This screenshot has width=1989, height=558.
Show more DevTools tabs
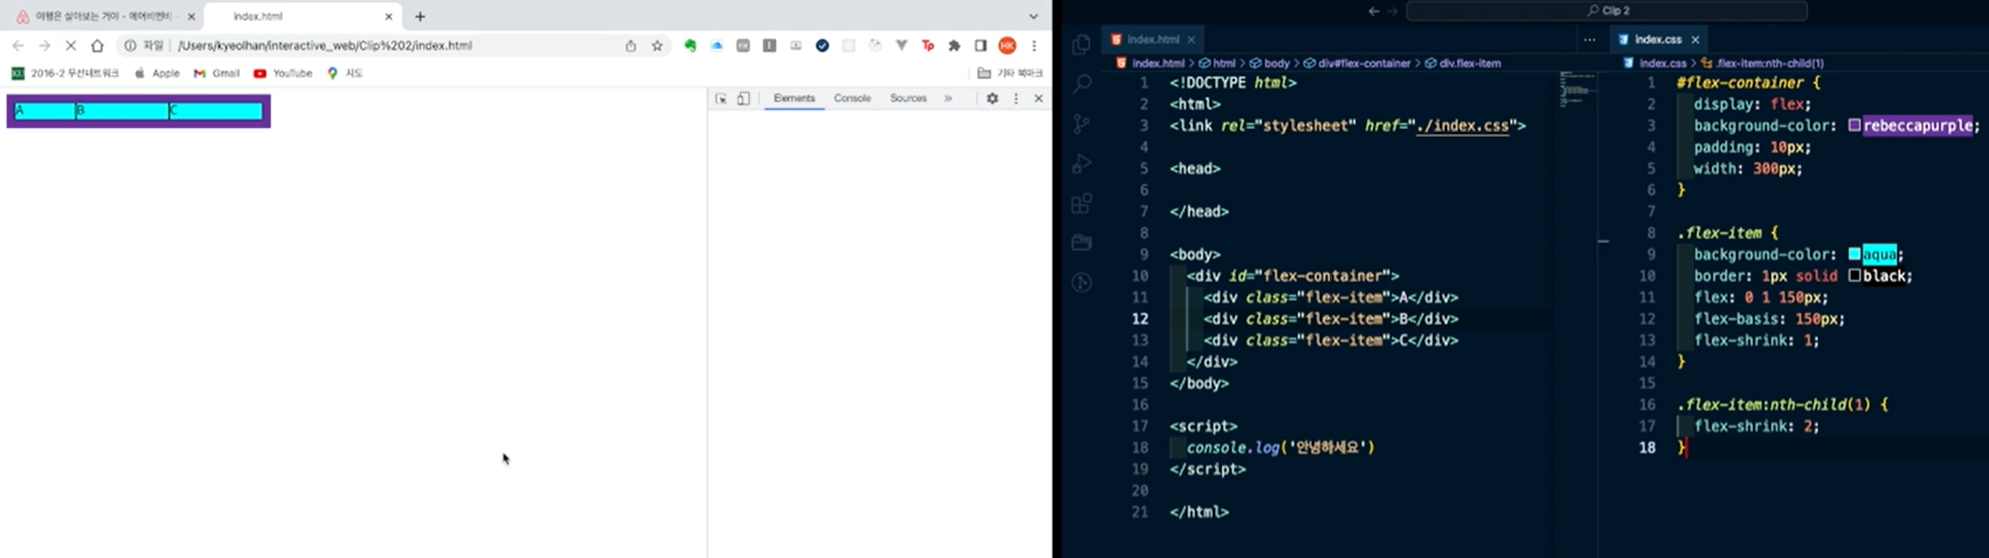948,98
